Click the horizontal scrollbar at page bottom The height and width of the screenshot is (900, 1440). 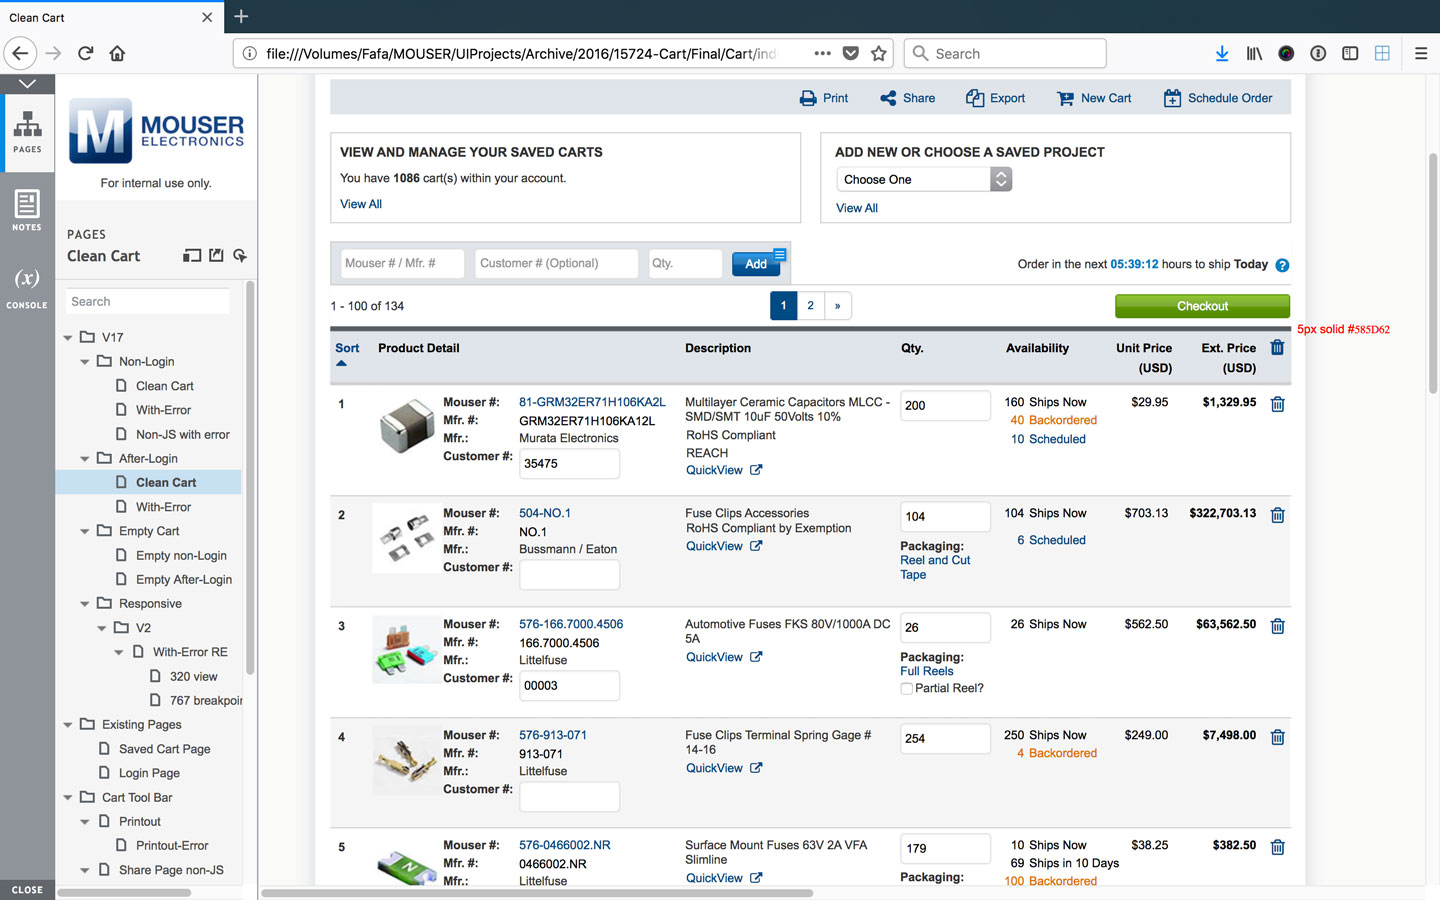point(537,893)
